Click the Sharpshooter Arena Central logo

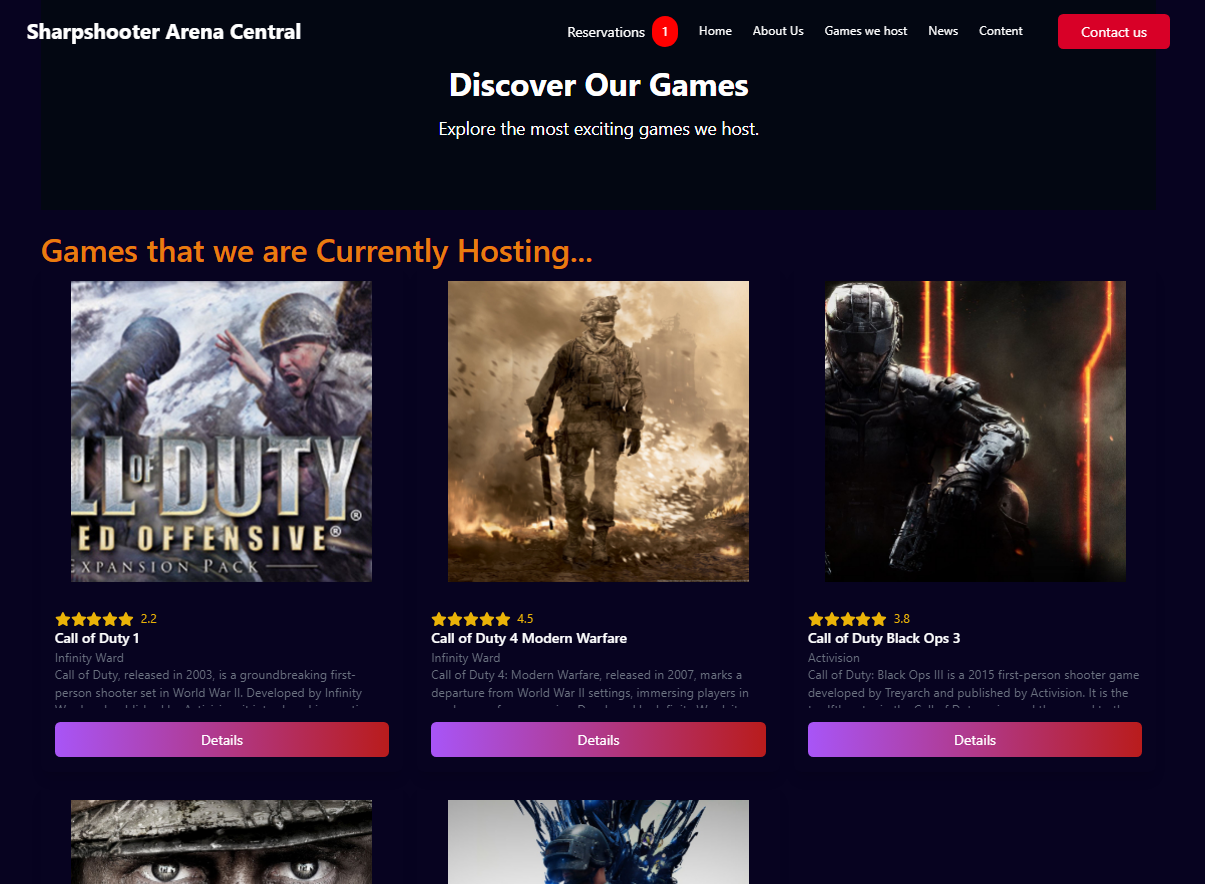163,31
